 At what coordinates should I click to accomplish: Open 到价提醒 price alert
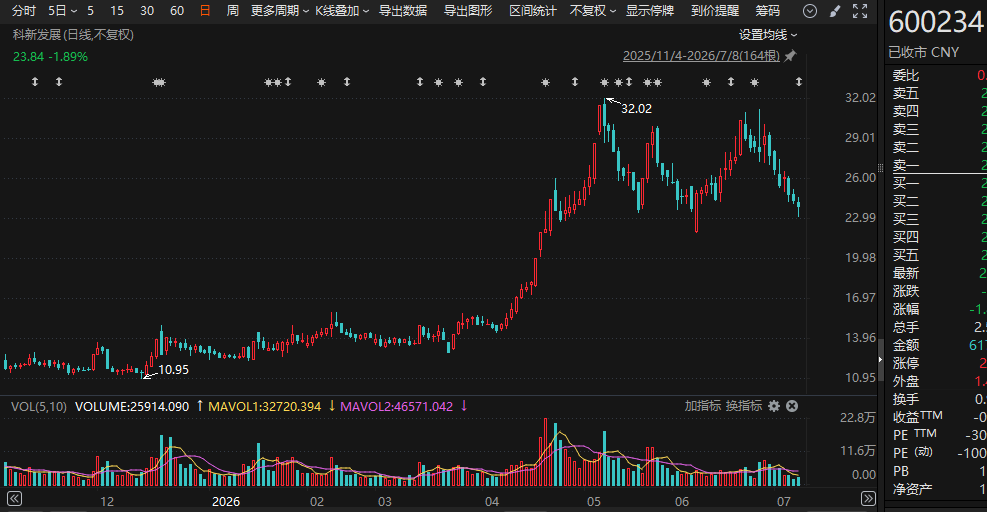click(x=714, y=11)
